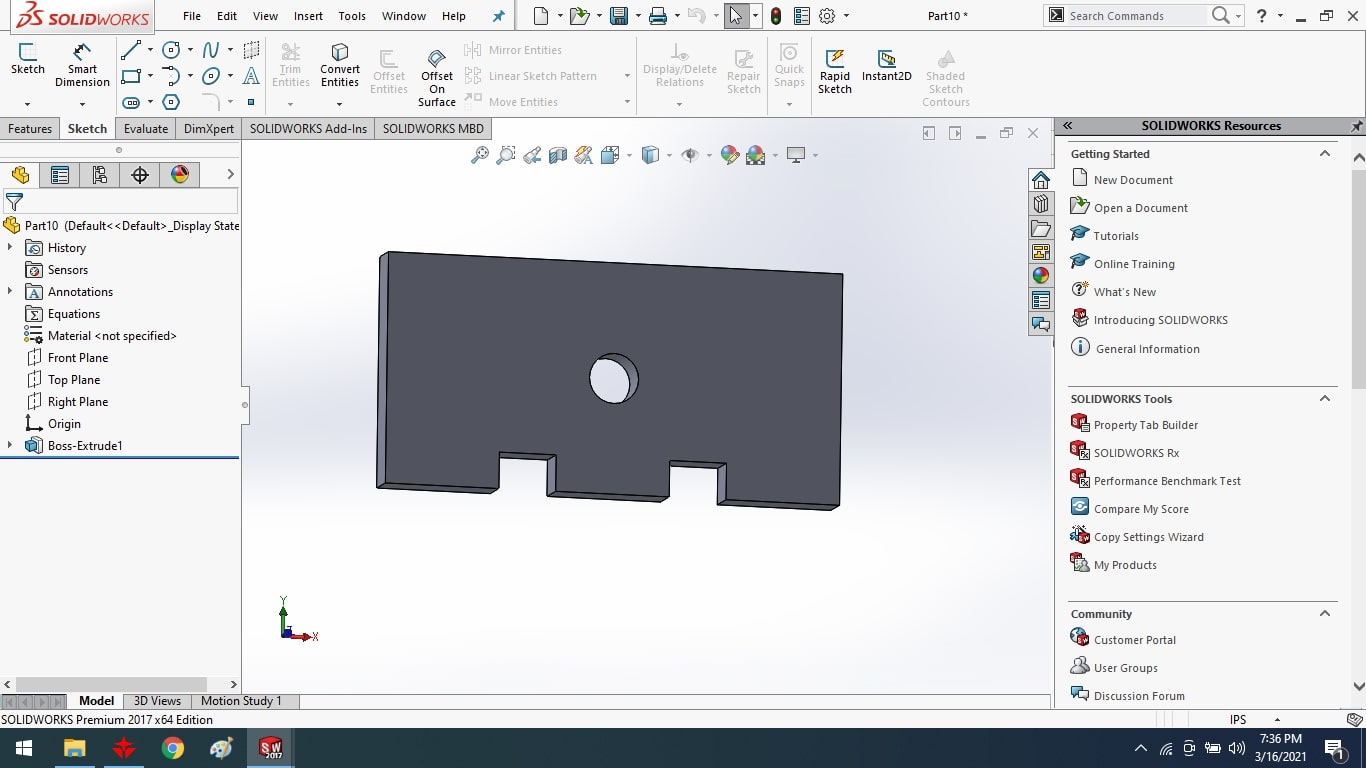
Task: Select the Corner Rectangle tool
Action: (130, 76)
